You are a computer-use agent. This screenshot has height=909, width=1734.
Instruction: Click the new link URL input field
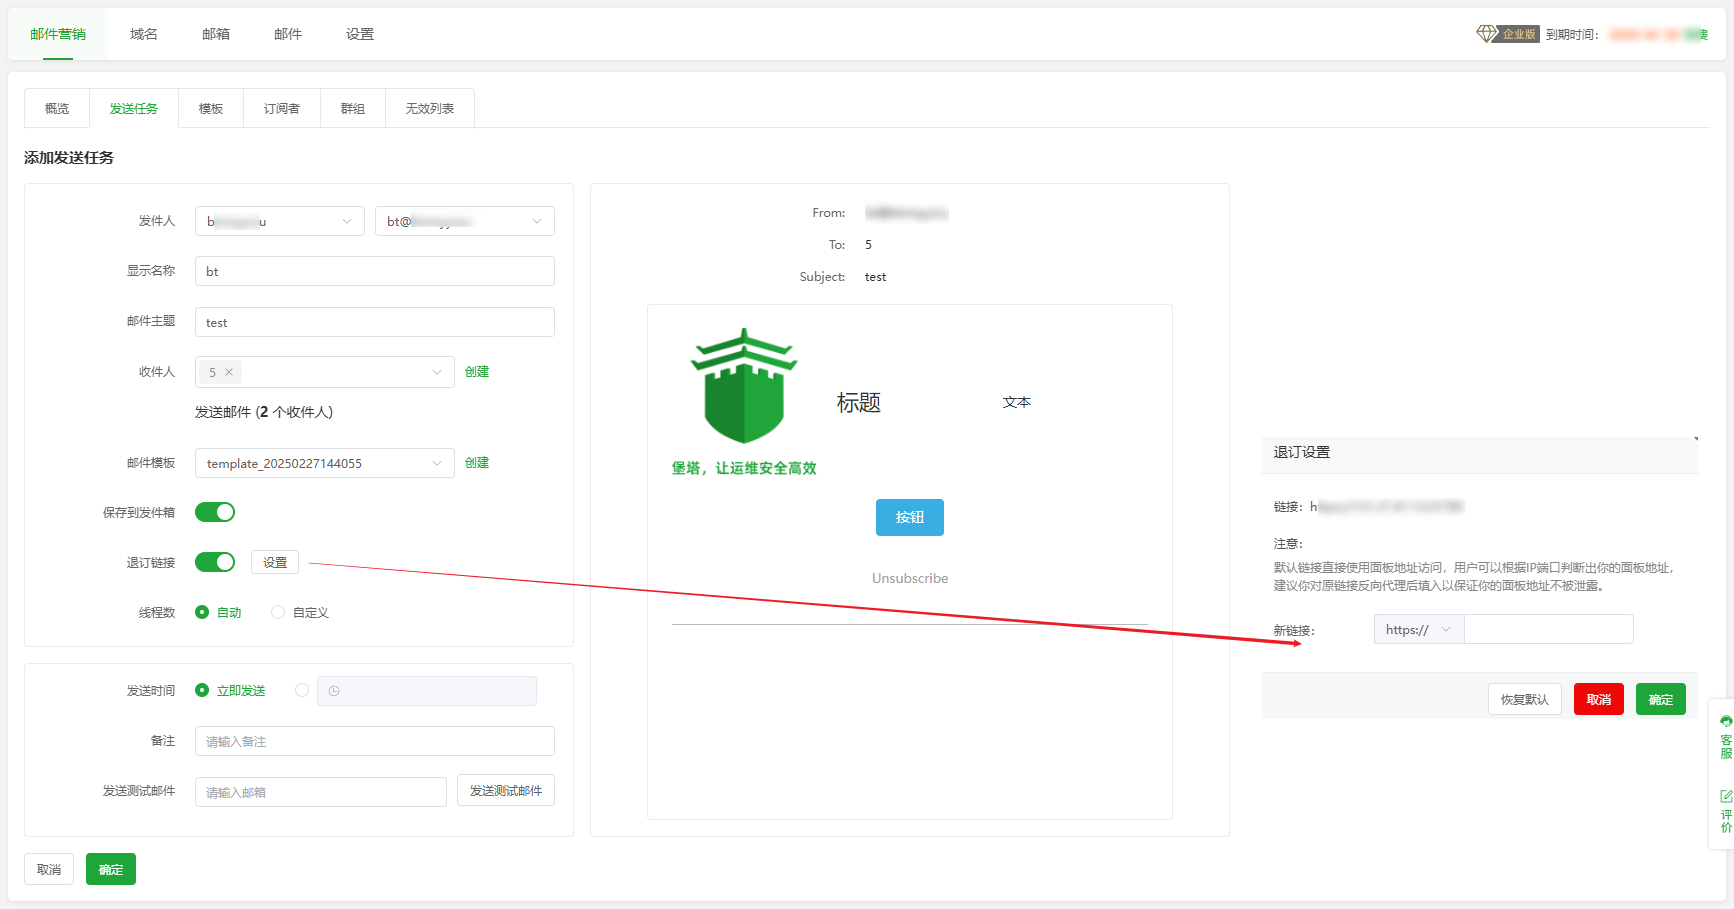(1549, 629)
